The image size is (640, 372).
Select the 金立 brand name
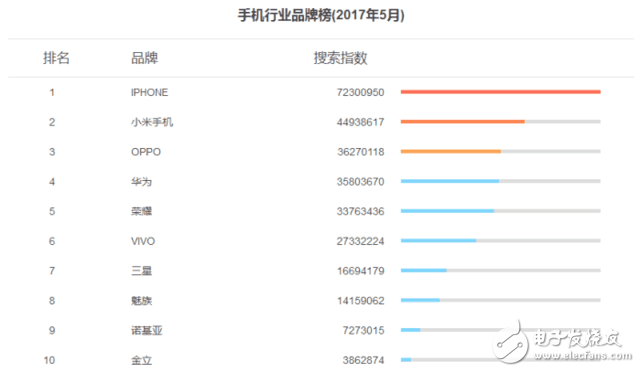pyautogui.click(x=141, y=360)
